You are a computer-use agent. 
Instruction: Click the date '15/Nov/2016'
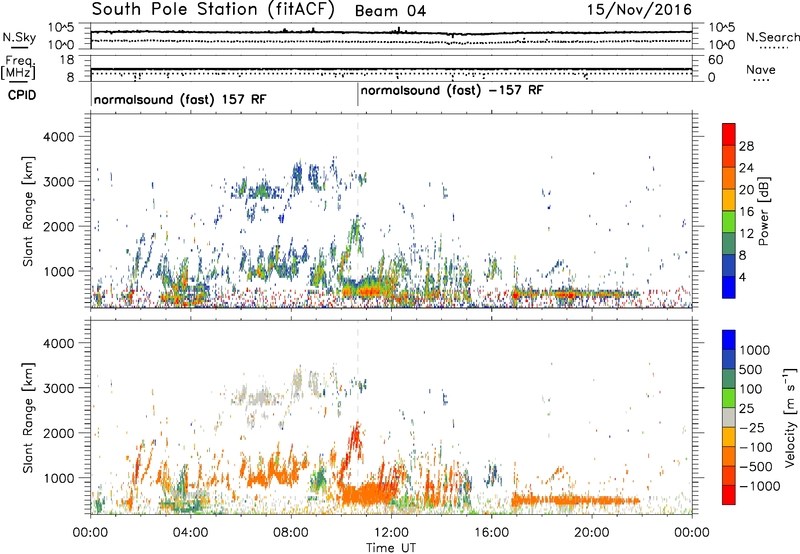(x=639, y=10)
